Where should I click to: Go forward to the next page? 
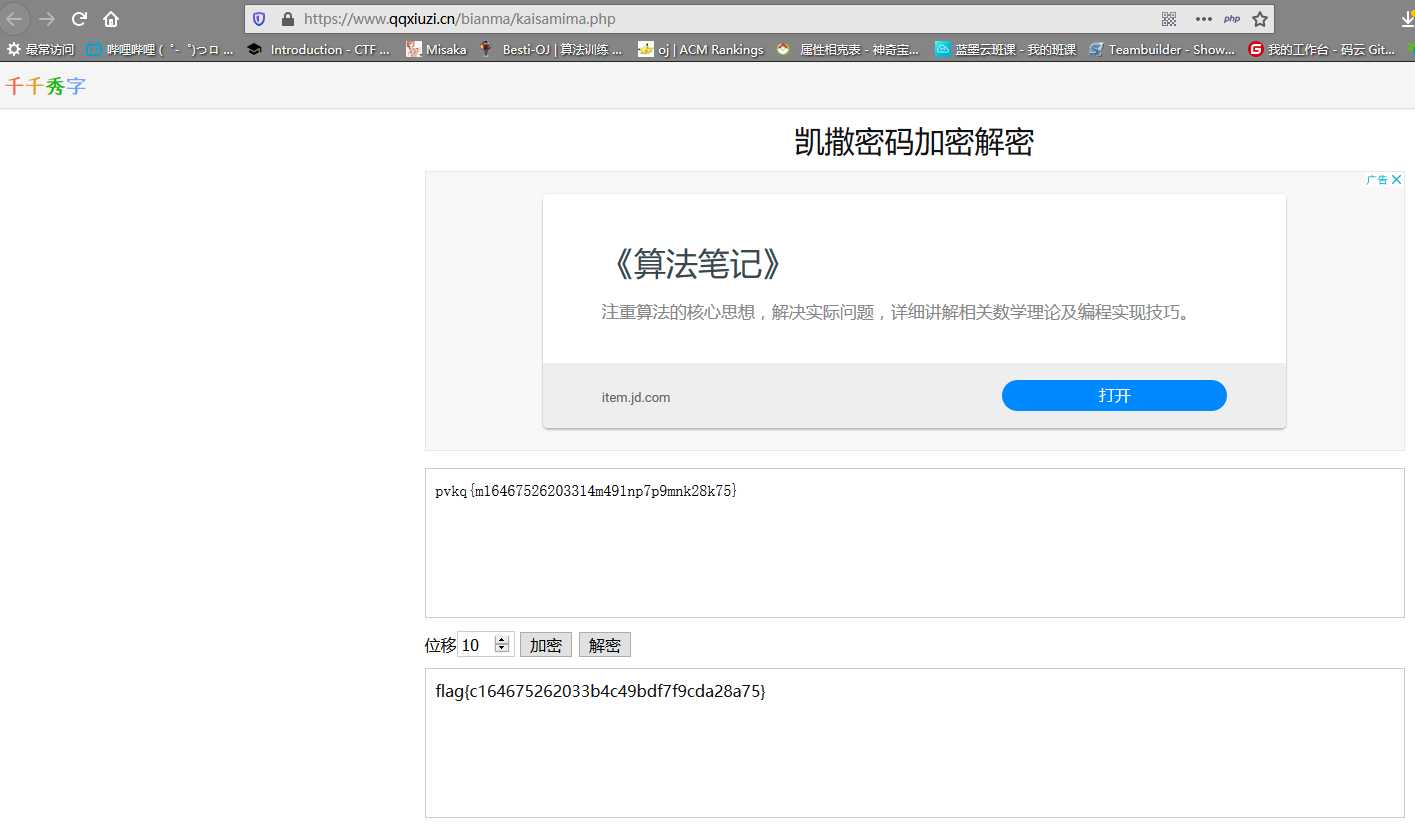point(47,18)
